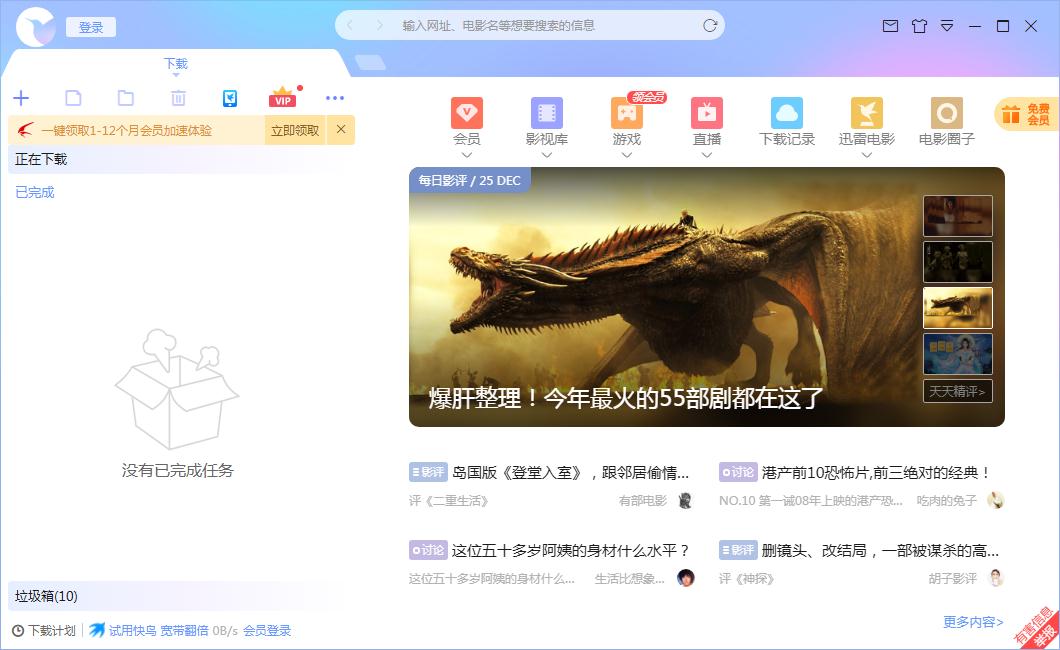This screenshot has width=1060, height=650.
Task: Open the 下载记录 cloud icon
Action: tap(787, 113)
